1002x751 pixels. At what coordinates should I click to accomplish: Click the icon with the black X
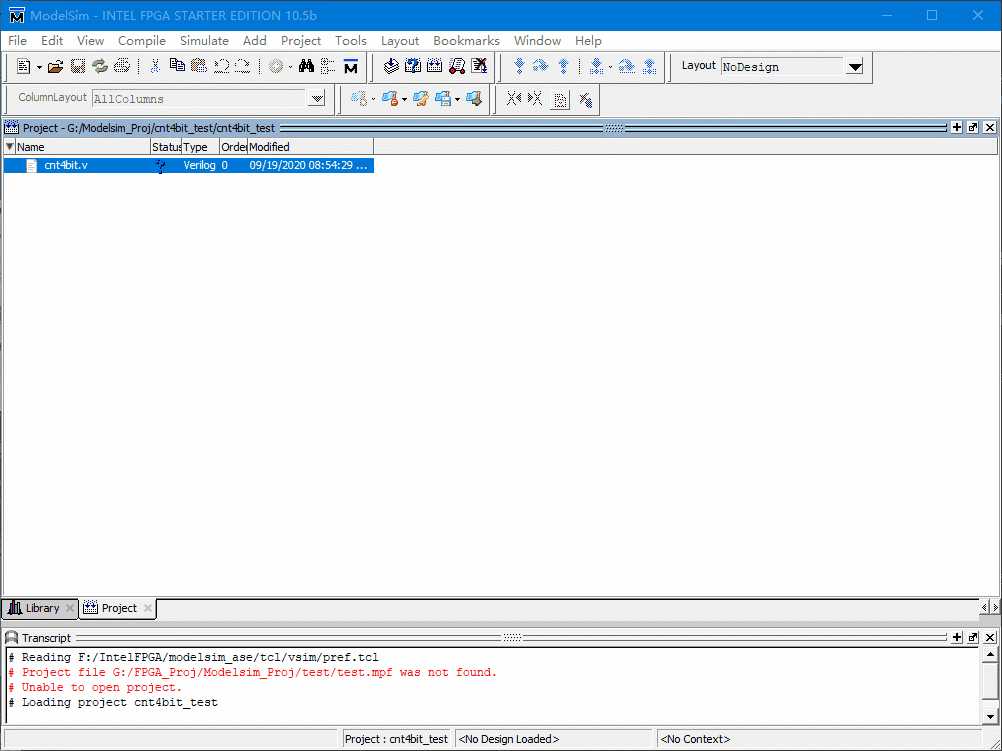pyautogui.click(x=479, y=66)
